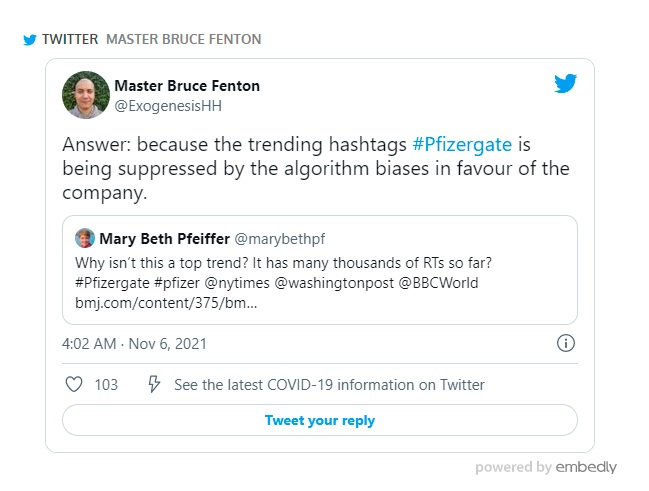Click the main tweet text body
This screenshot has height=491, width=649.
(x=300, y=167)
